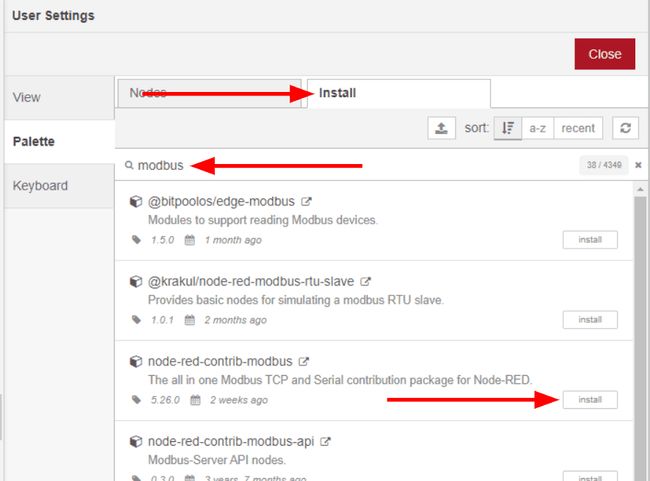Install the @bitpoolos/edge-modbus package
This screenshot has width=650, height=481.
(589, 240)
